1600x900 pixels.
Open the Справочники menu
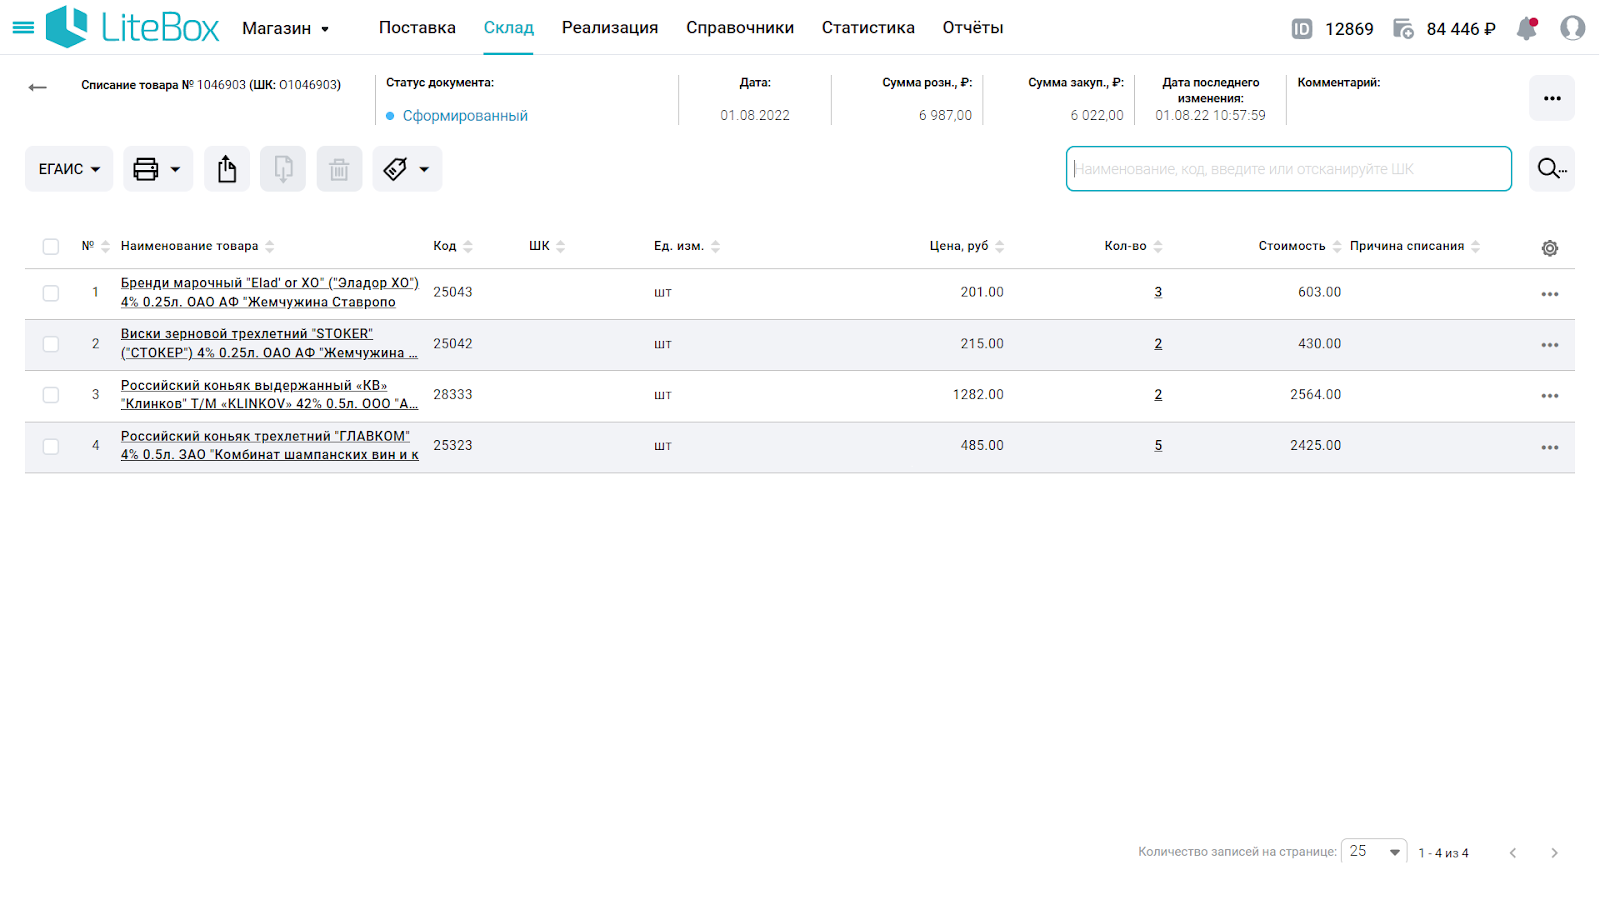(740, 28)
